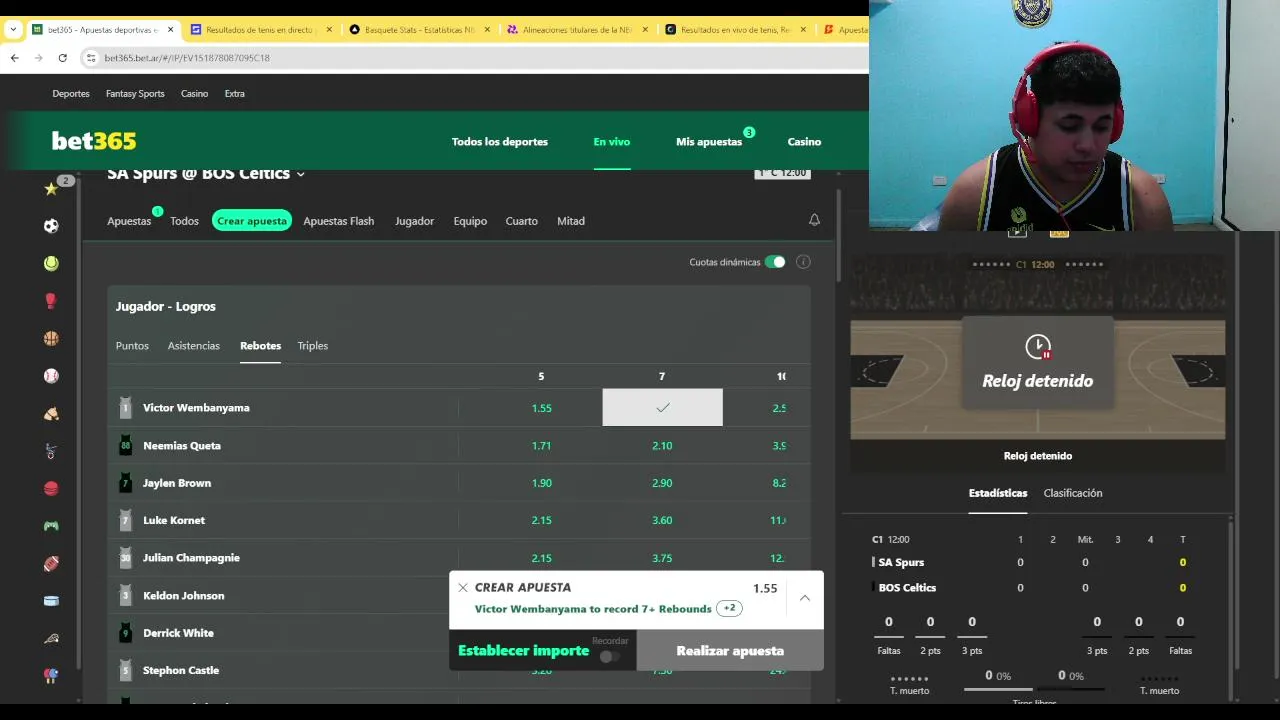Click Realizar apuesta button

730,651
